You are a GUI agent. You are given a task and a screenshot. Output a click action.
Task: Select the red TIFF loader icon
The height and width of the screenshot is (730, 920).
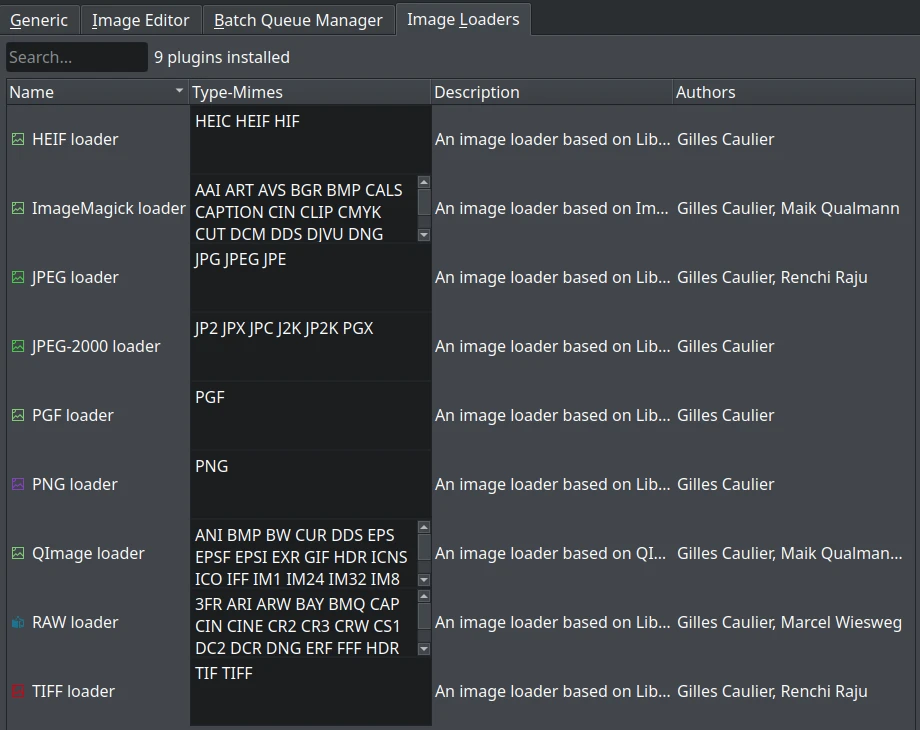pyautogui.click(x=18, y=691)
